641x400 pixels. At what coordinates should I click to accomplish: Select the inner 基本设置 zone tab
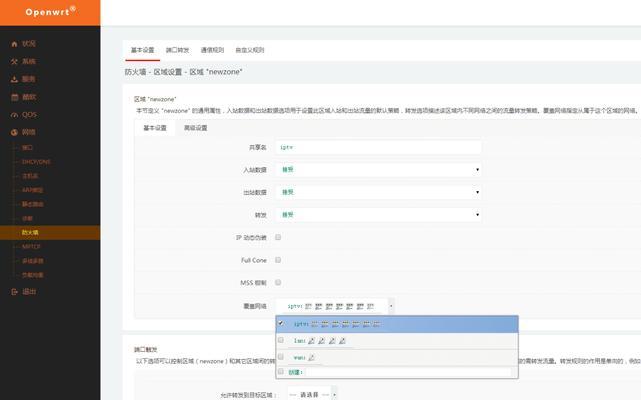[x=155, y=128]
